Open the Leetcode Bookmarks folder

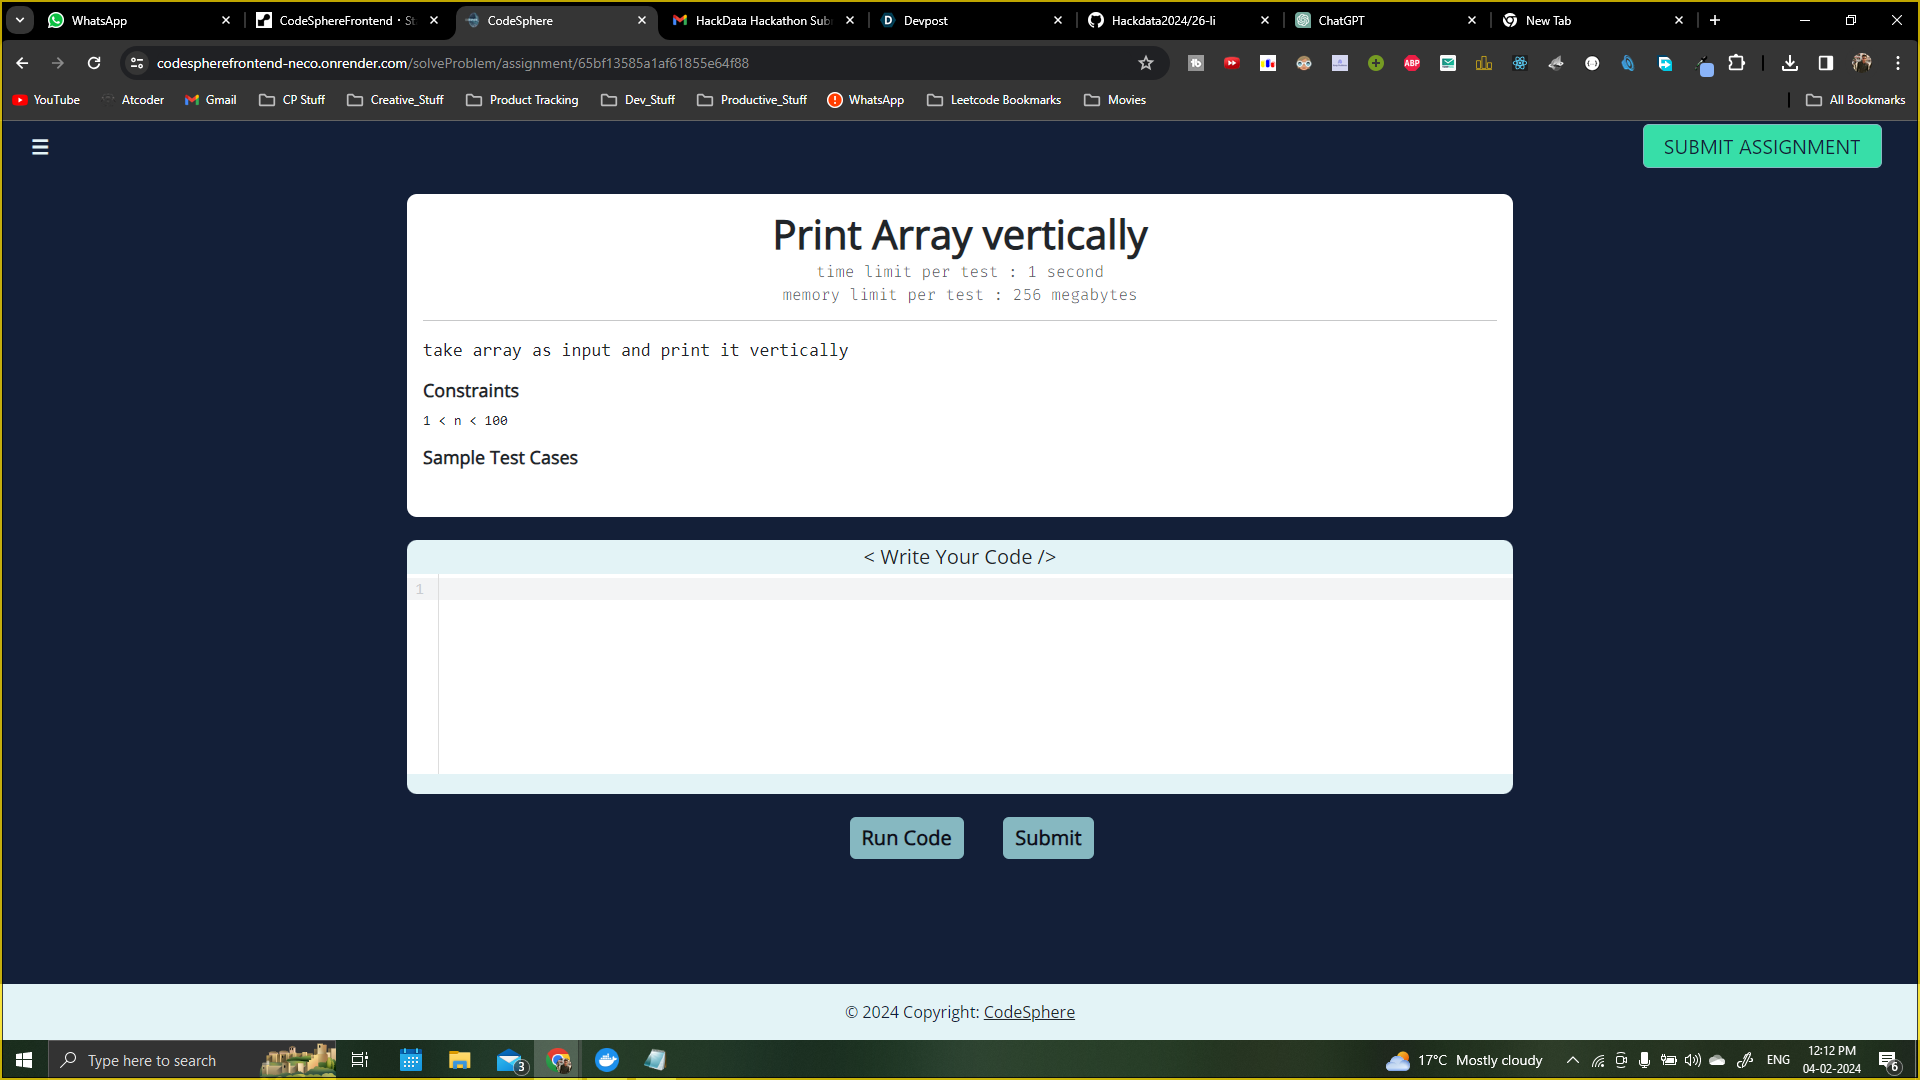[x=994, y=100]
